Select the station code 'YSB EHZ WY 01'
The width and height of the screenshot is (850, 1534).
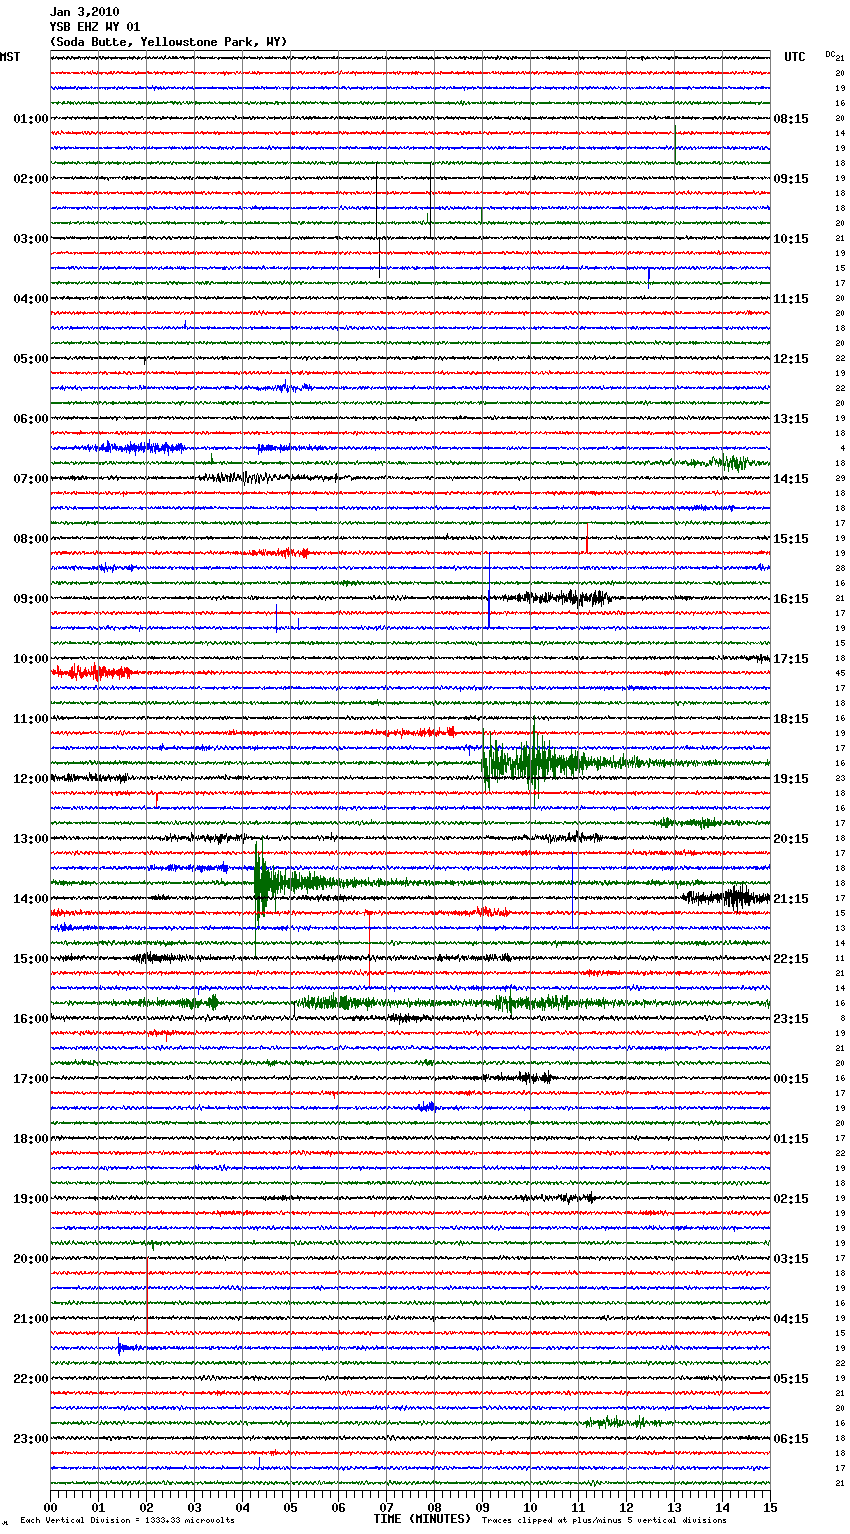point(95,27)
